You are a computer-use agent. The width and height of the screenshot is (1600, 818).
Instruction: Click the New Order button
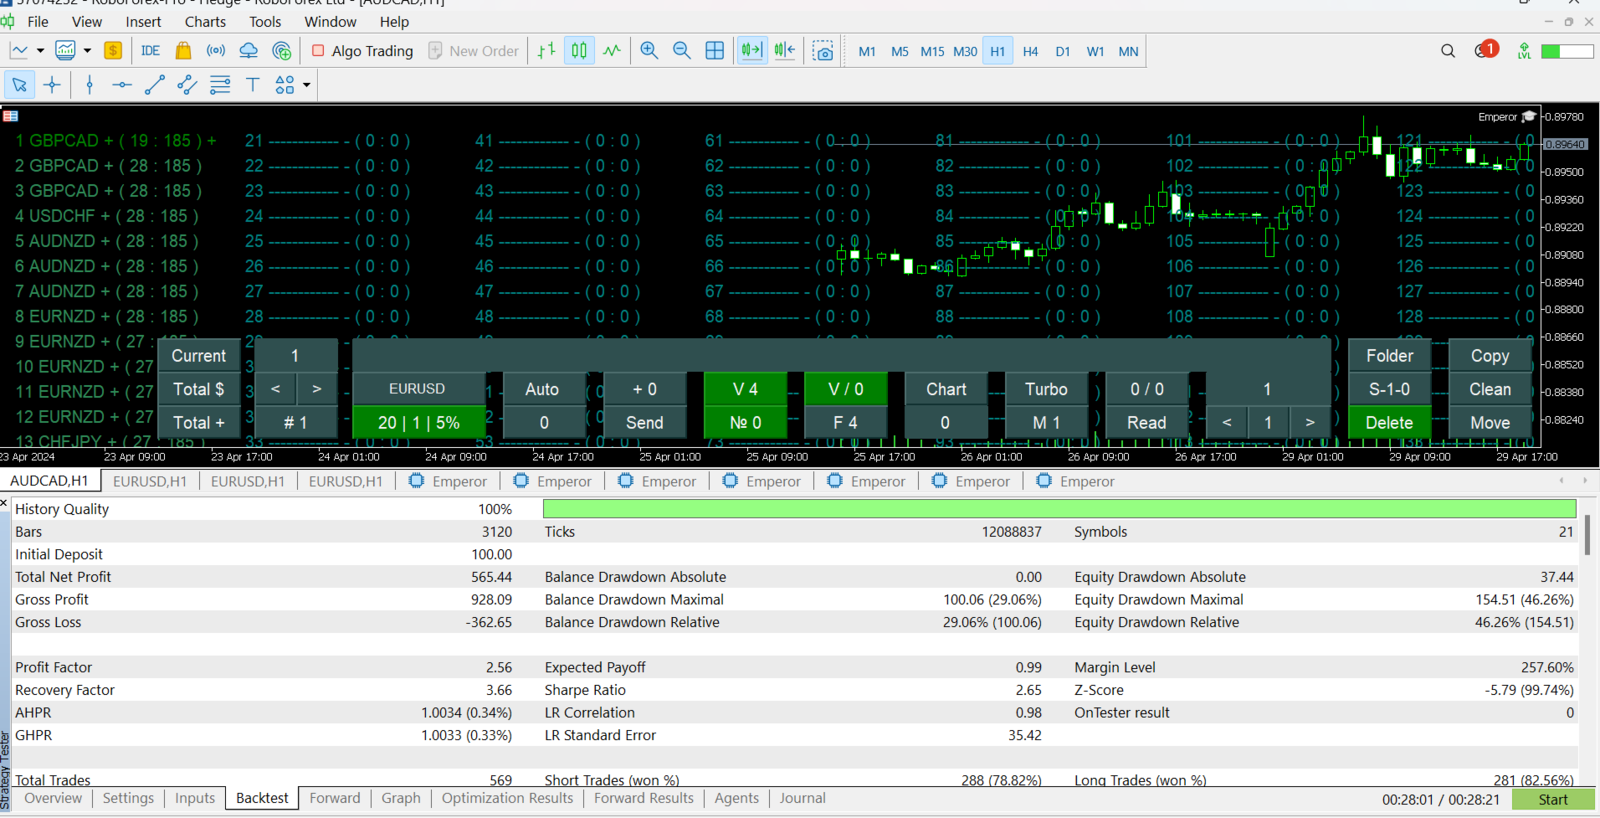click(474, 51)
